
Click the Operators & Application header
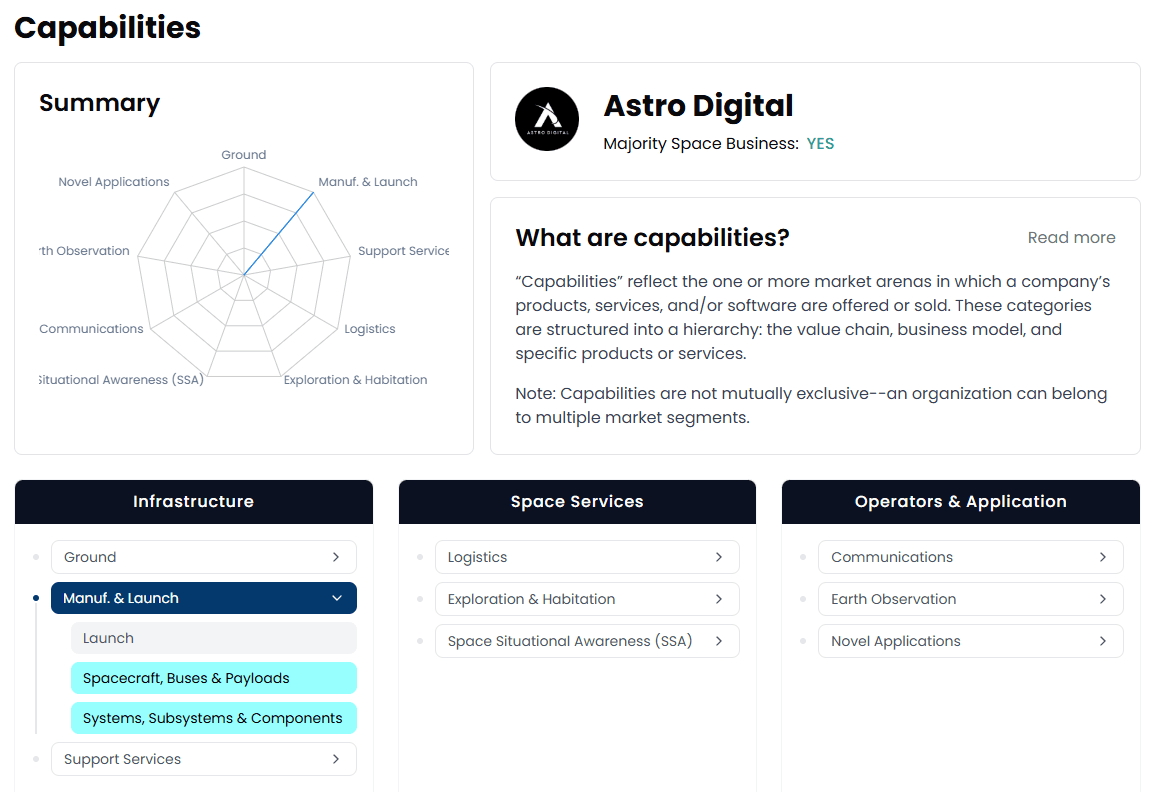(960, 502)
